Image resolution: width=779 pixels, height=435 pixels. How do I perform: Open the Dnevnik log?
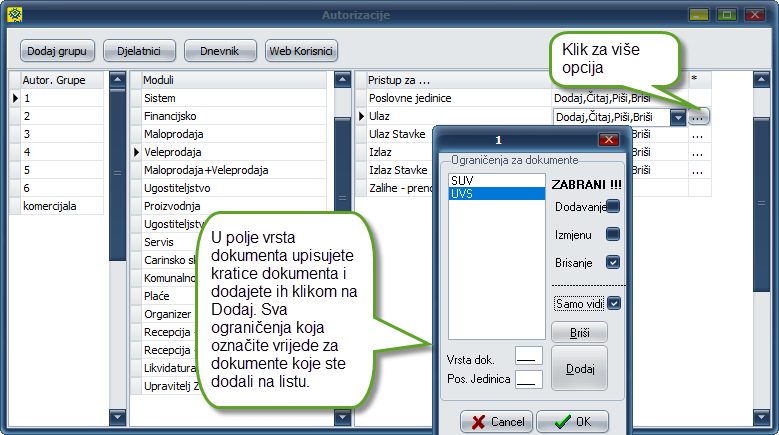coord(219,50)
